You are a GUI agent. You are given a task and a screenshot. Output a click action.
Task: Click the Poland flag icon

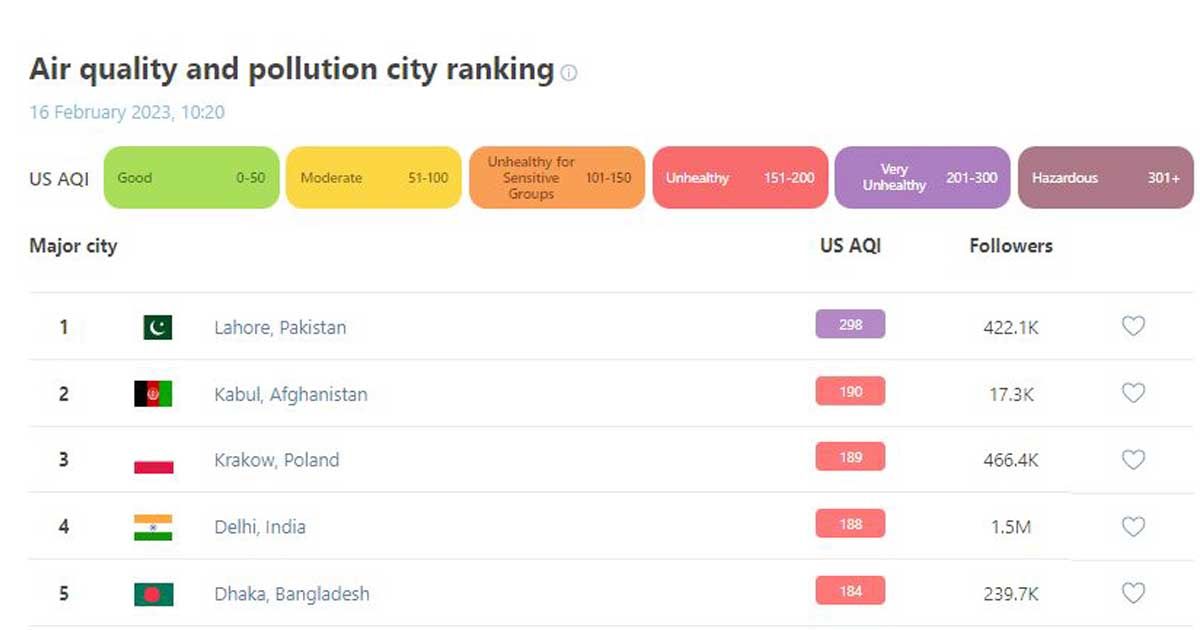point(153,461)
